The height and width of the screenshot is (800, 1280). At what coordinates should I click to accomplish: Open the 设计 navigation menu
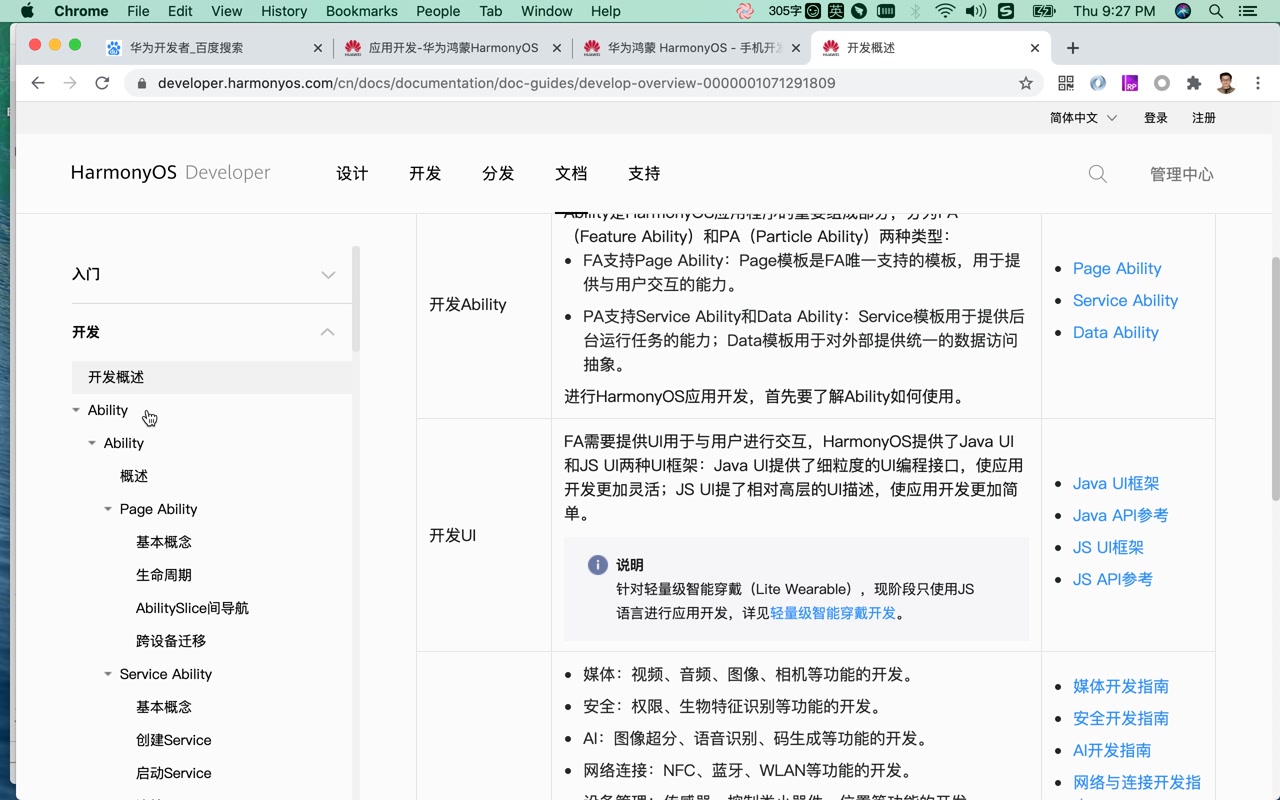tap(352, 174)
